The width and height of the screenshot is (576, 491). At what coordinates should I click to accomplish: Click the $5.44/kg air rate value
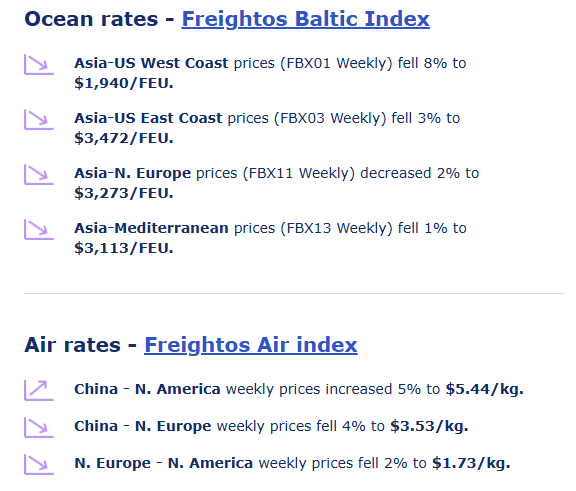485,389
